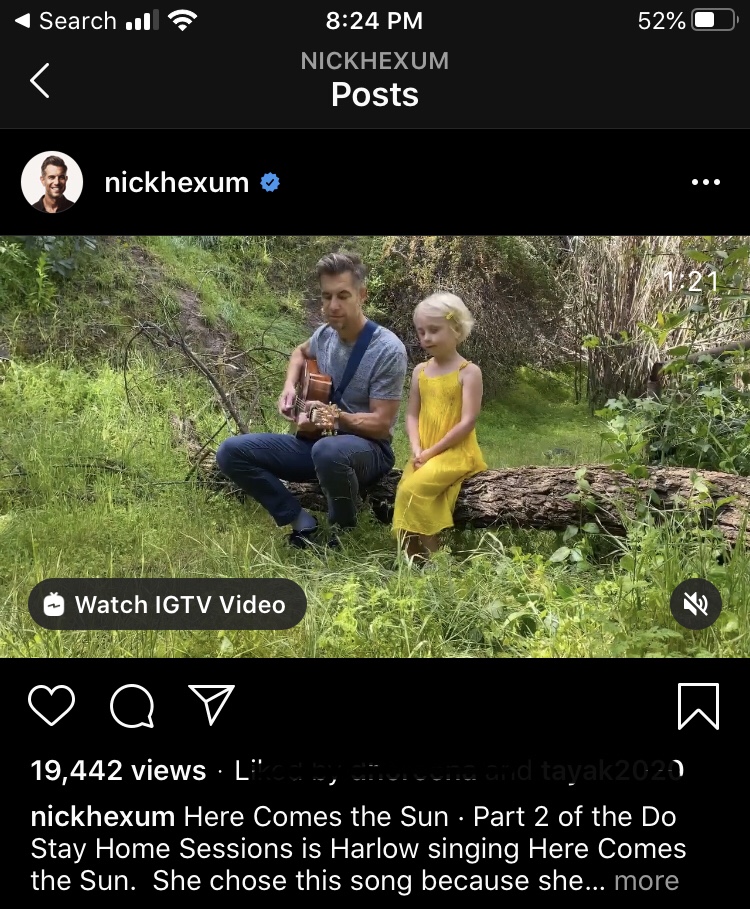This screenshot has height=909, width=750.
Task: Open the three-dot post options menu
Action: (705, 182)
